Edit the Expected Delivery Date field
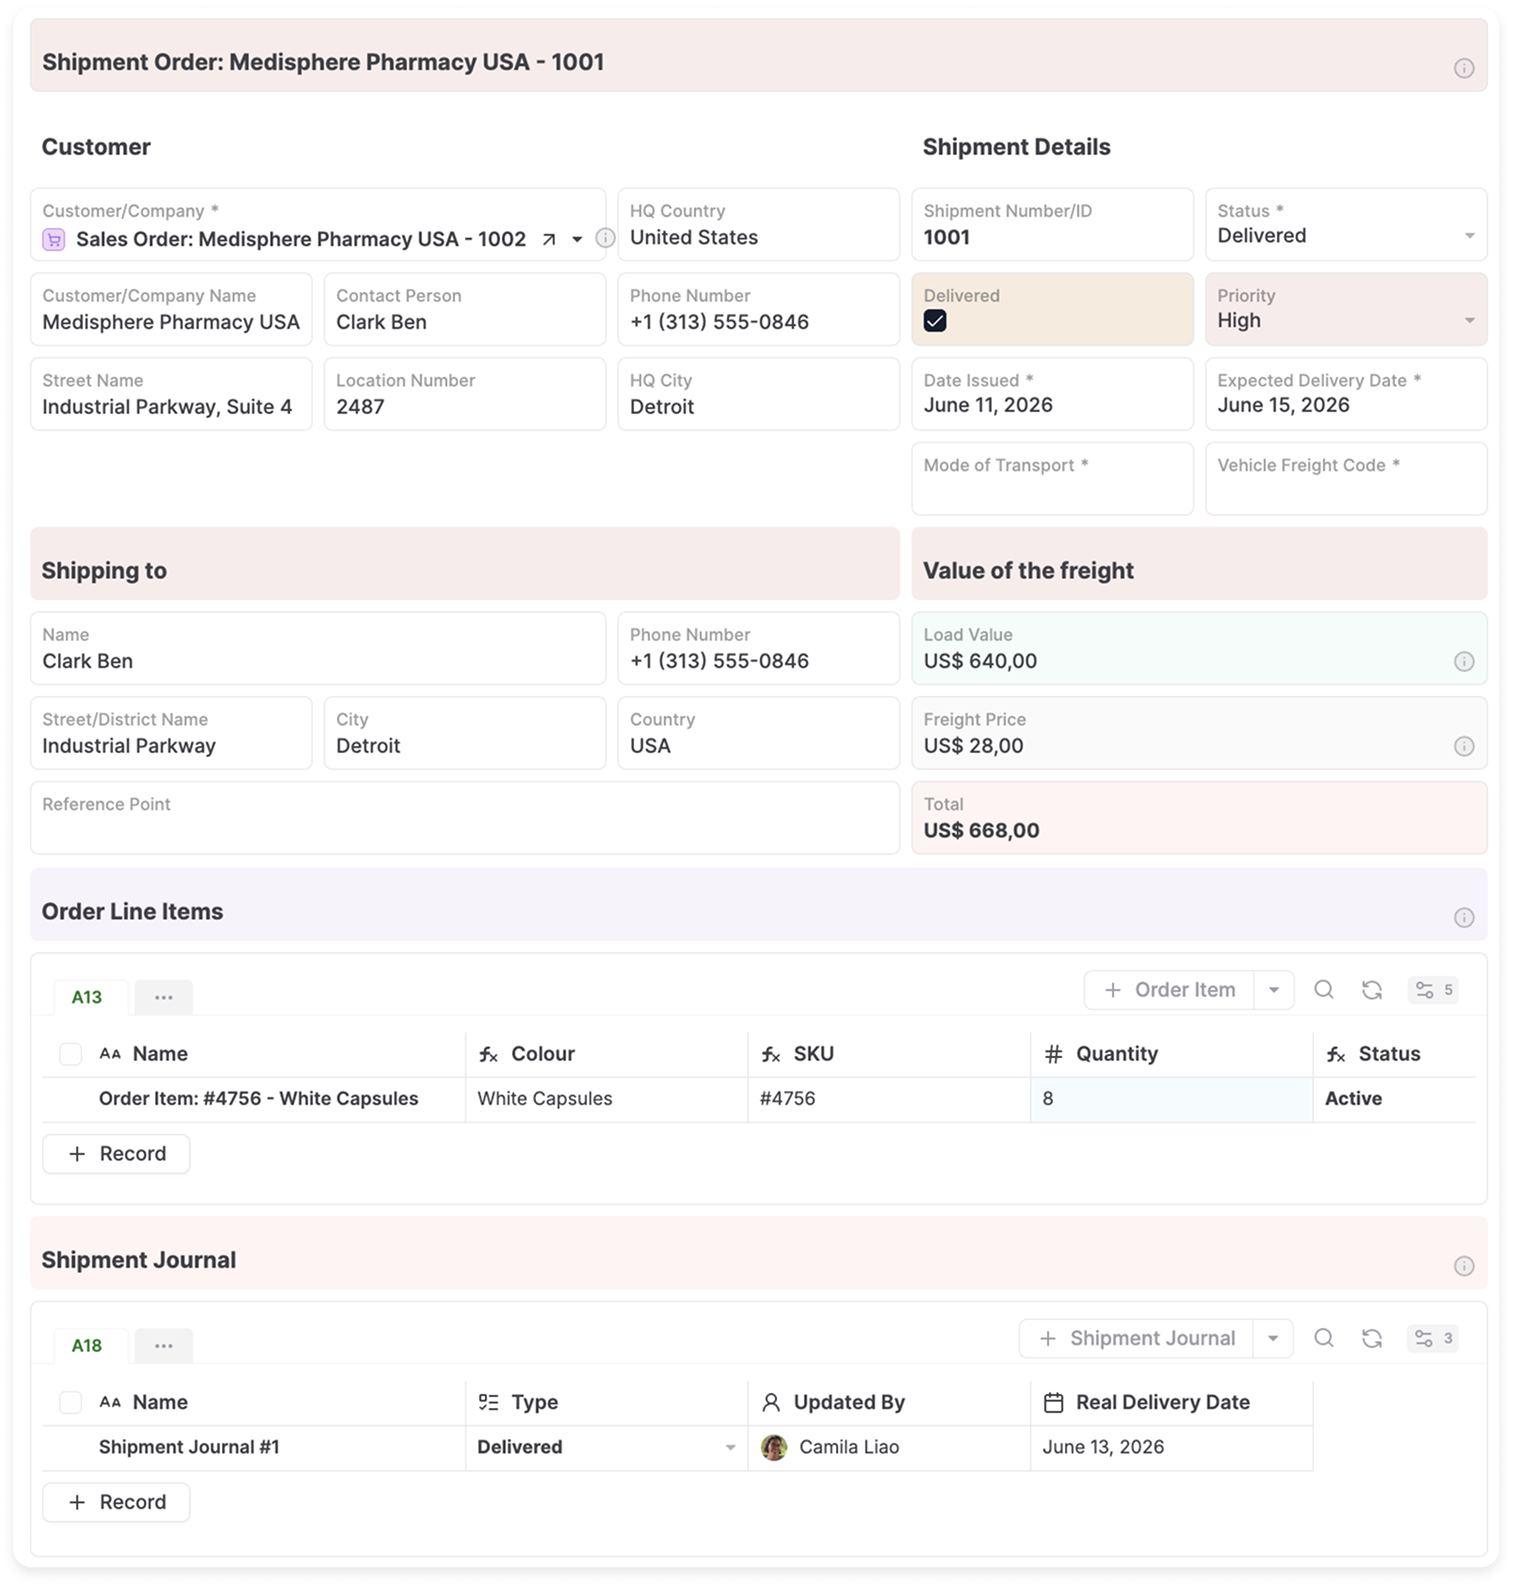 pyautogui.click(x=1346, y=394)
